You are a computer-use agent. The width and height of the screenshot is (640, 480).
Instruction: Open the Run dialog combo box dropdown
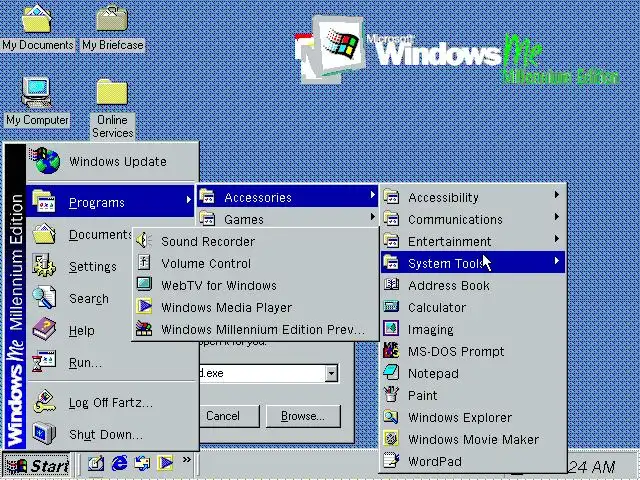point(331,373)
